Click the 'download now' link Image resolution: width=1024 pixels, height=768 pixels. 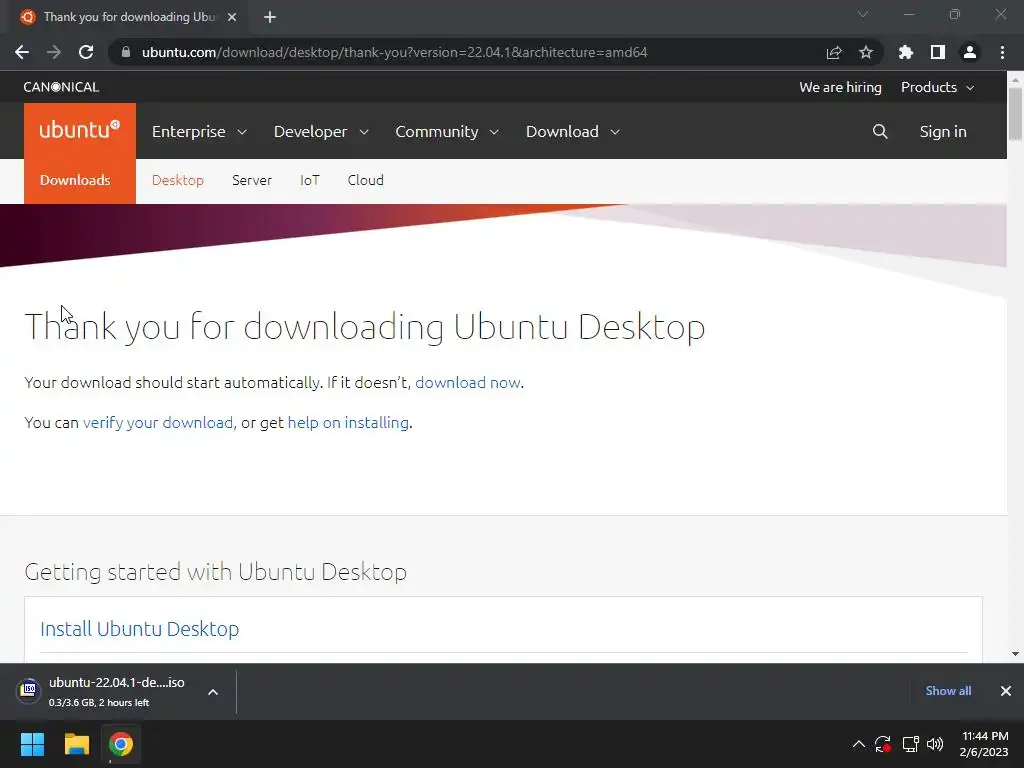click(x=468, y=383)
